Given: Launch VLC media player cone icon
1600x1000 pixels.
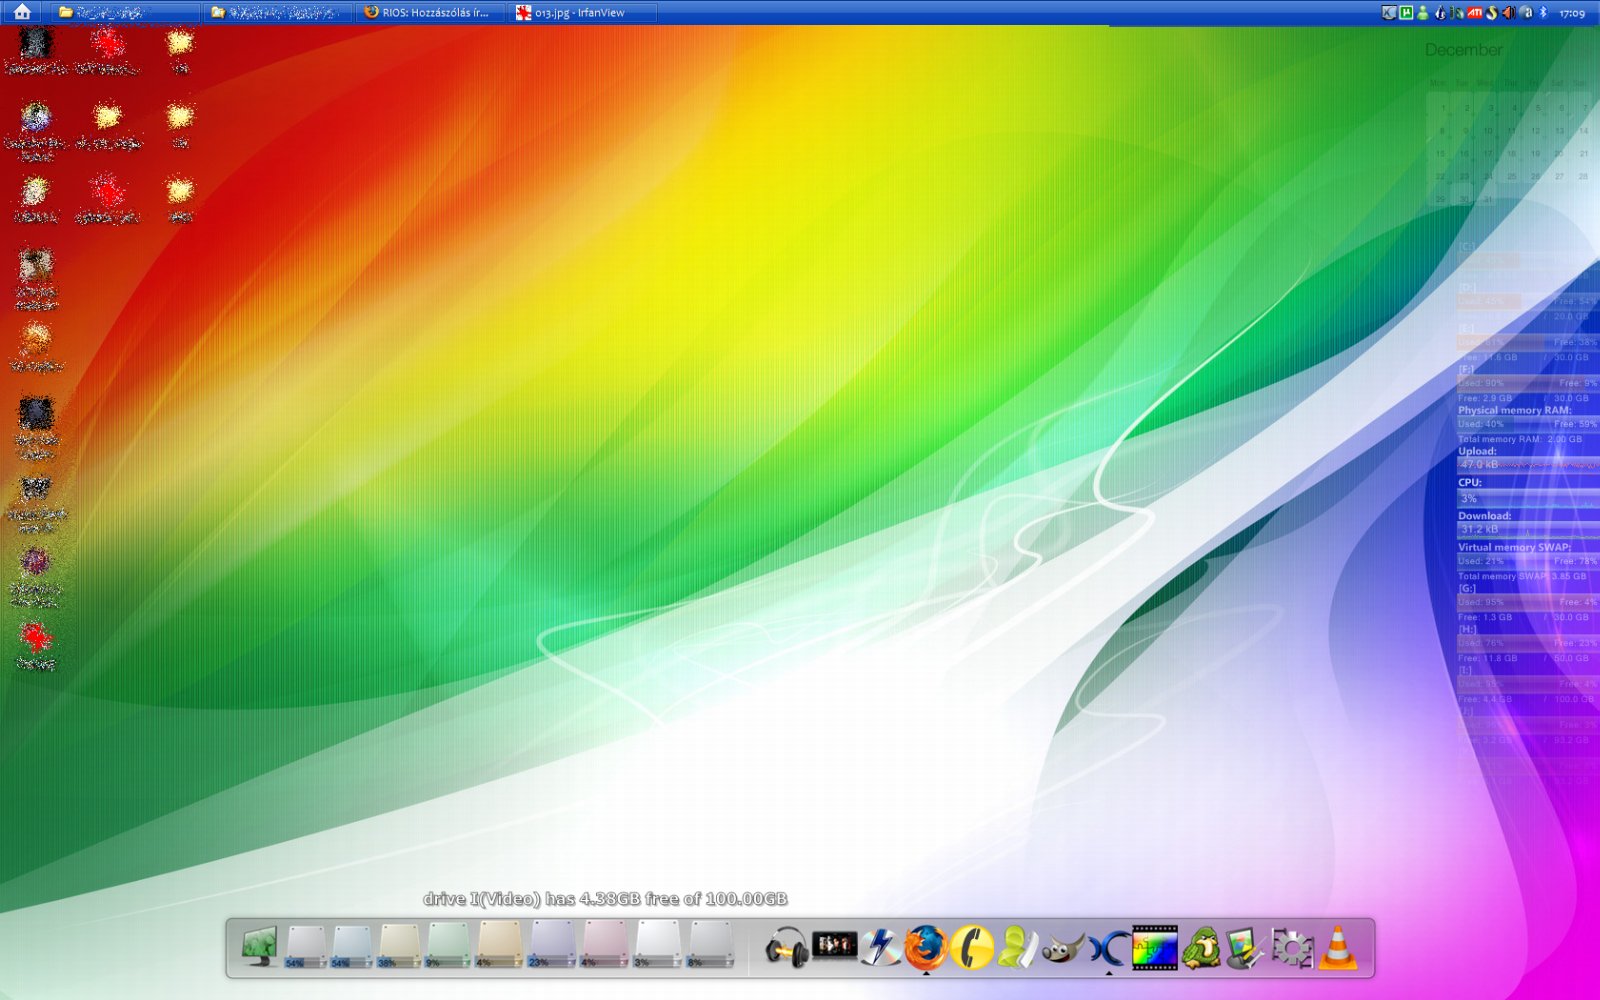Looking at the screenshot, I should [x=1338, y=948].
